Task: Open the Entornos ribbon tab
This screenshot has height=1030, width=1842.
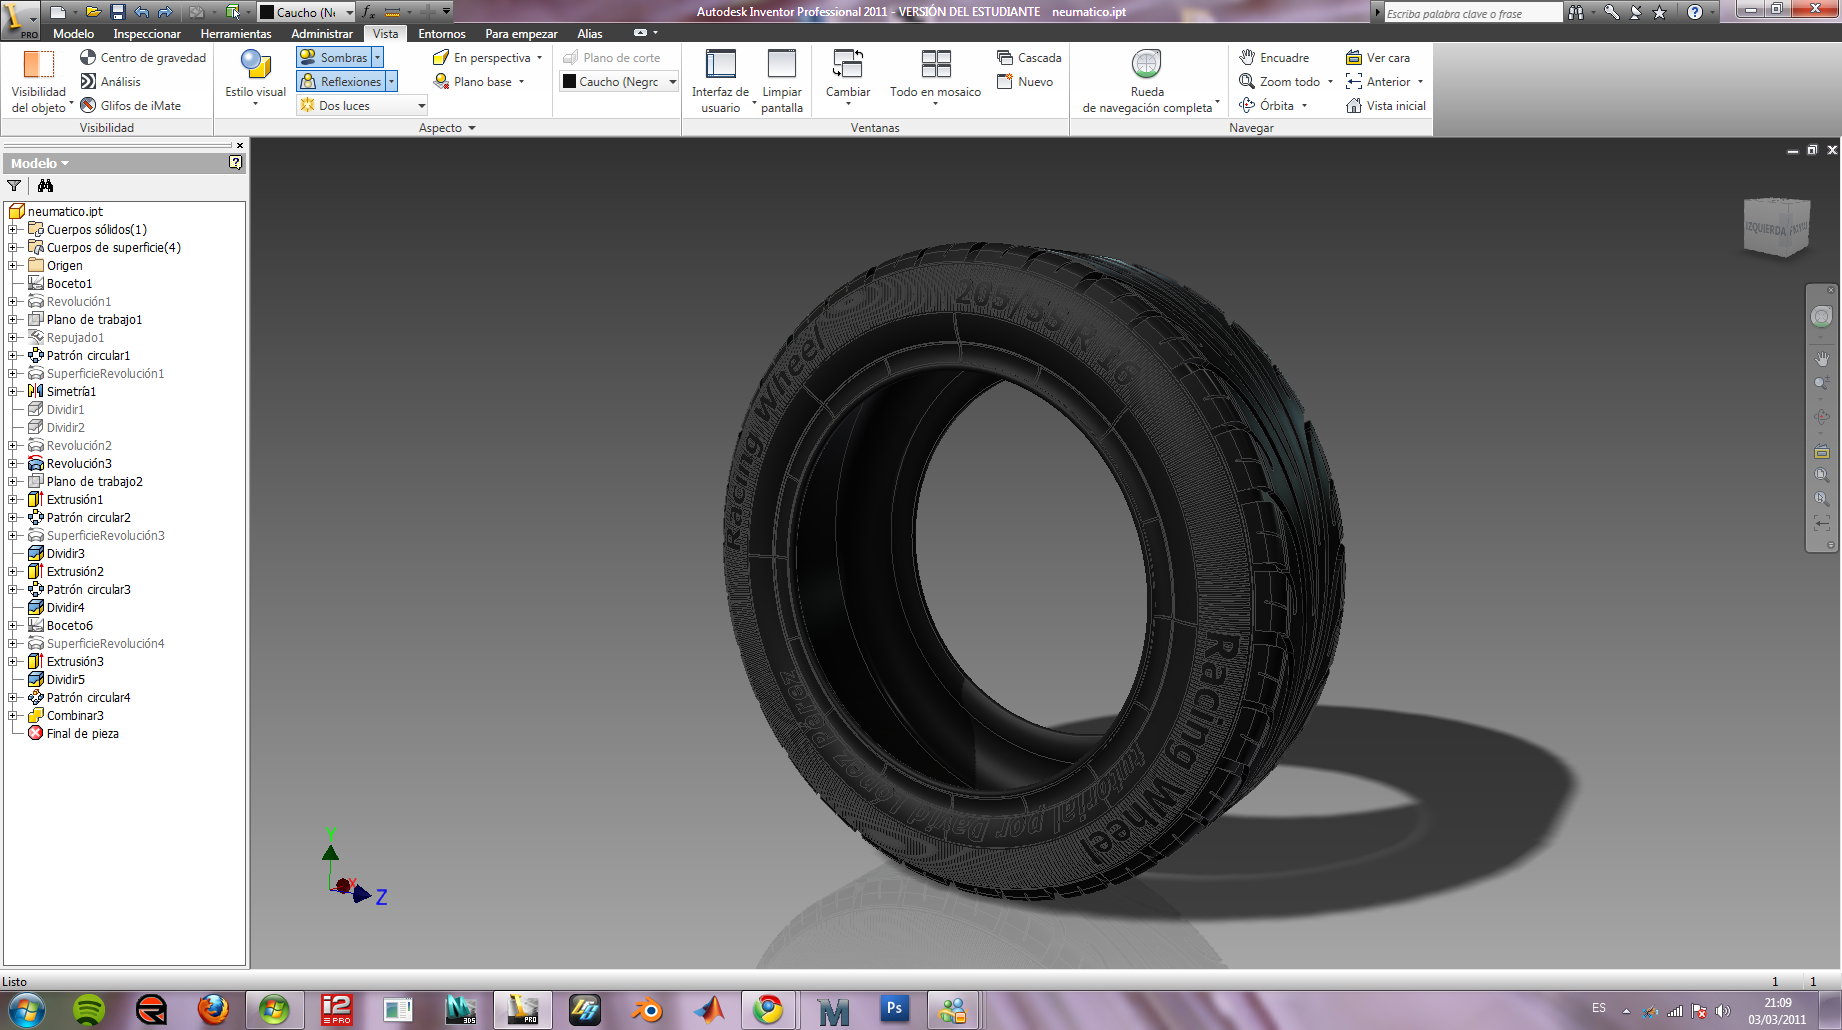Action: click(442, 34)
